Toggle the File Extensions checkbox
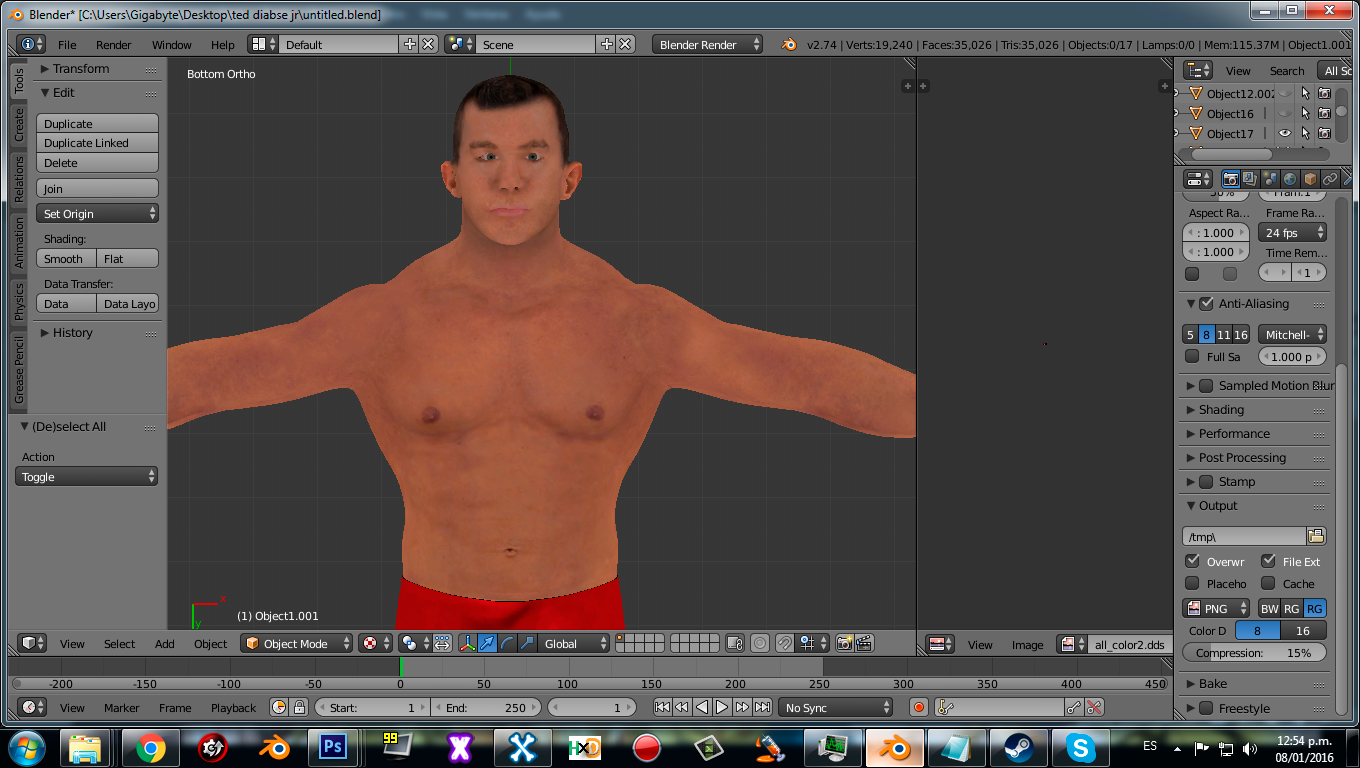This screenshot has width=1360, height=768. coord(1268,561)
